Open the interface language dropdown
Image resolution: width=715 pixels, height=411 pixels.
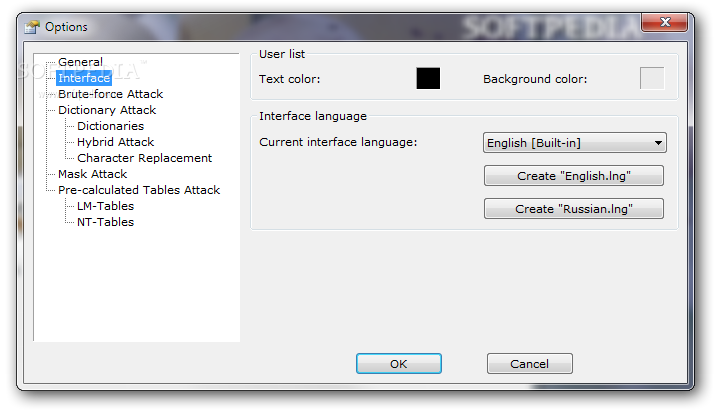(575, 143)
